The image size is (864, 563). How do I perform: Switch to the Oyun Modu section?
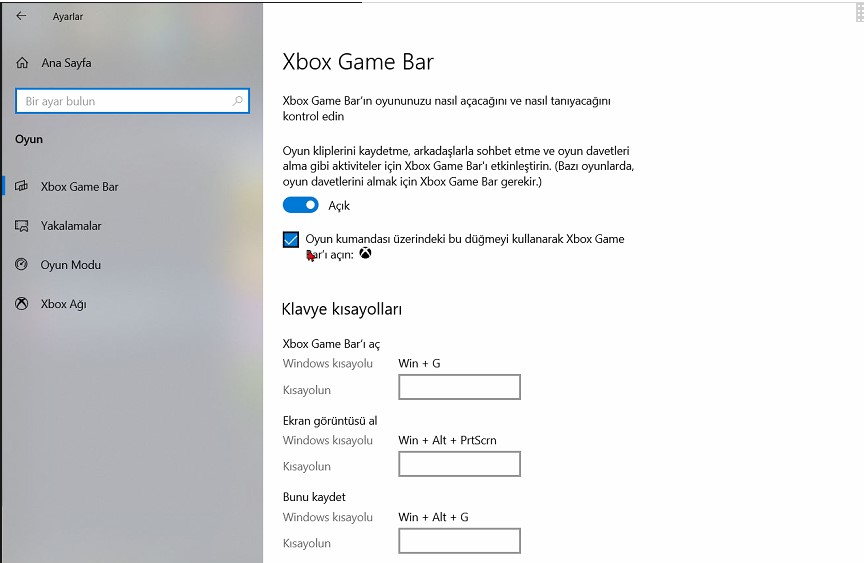click(x=71, y=265)
